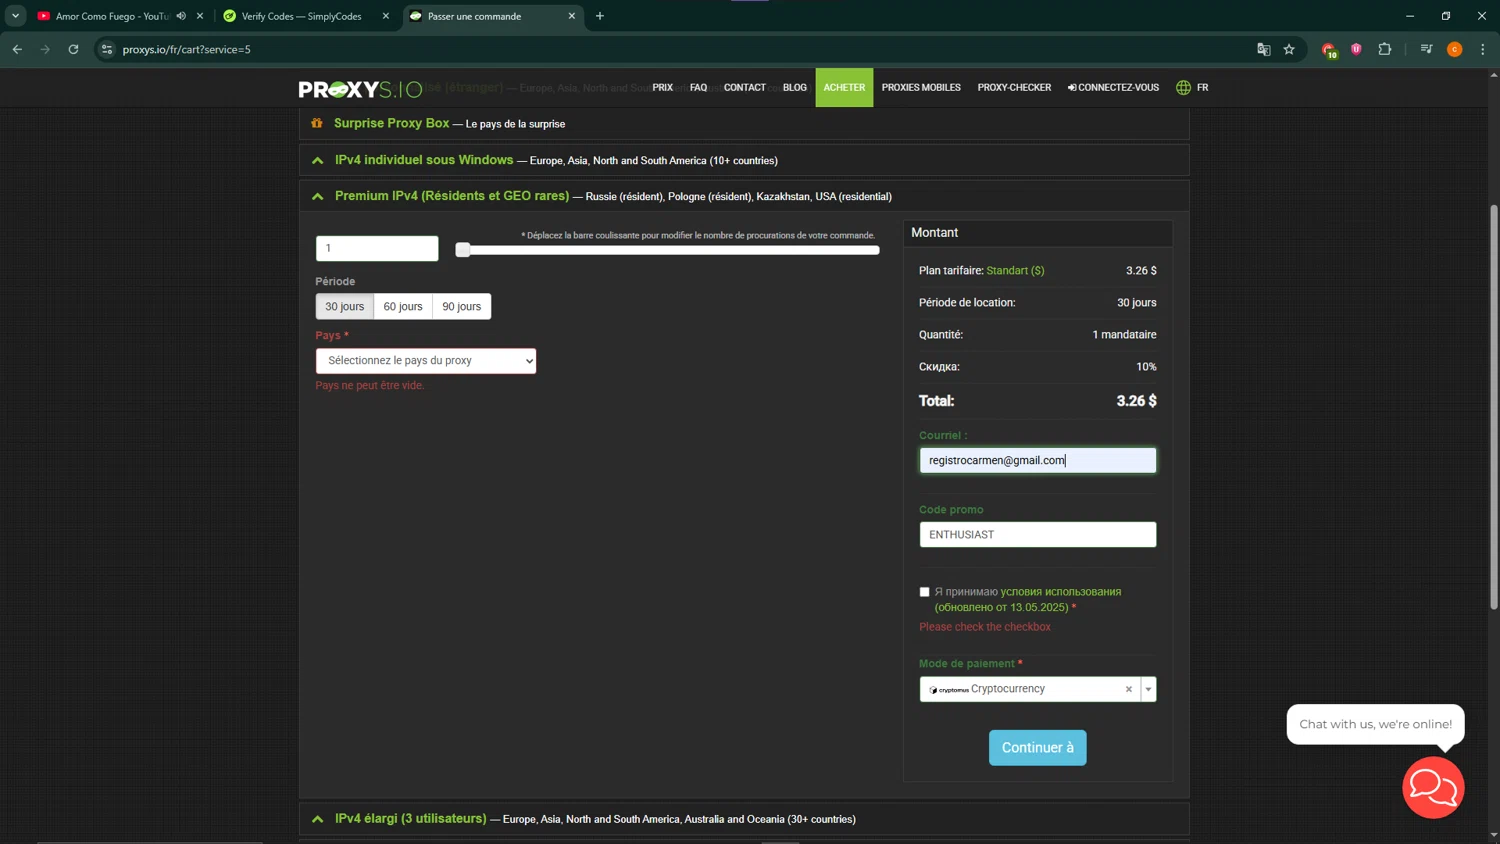
Task: Click the Surprise Proxy Box gift icon
Action: (x=317, y=123)
